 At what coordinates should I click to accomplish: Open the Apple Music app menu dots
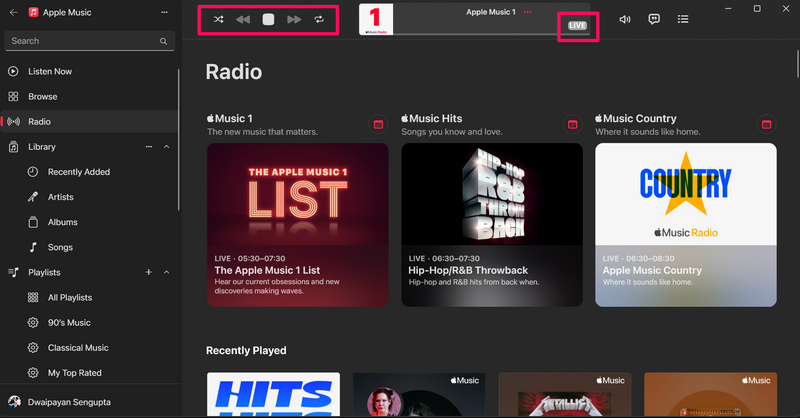click(x=164, y=13)
